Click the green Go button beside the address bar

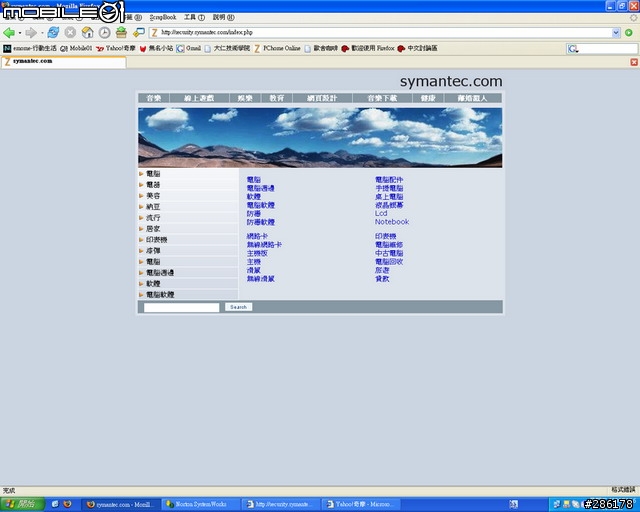[629, 33]
